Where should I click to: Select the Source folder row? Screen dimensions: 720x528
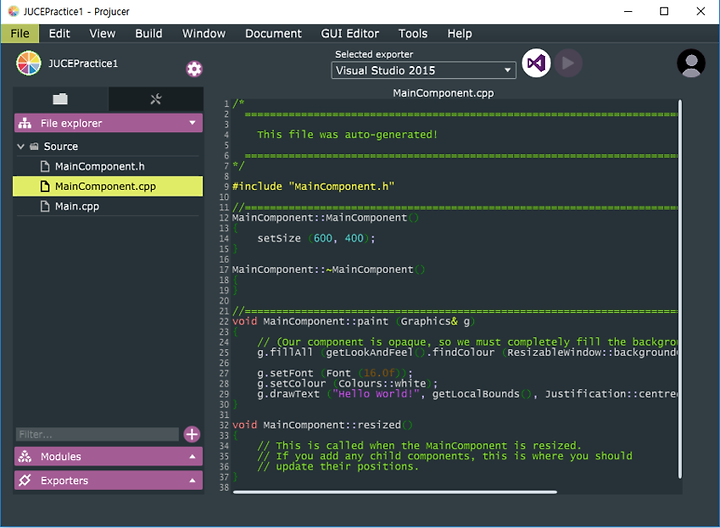coord(108,146)
